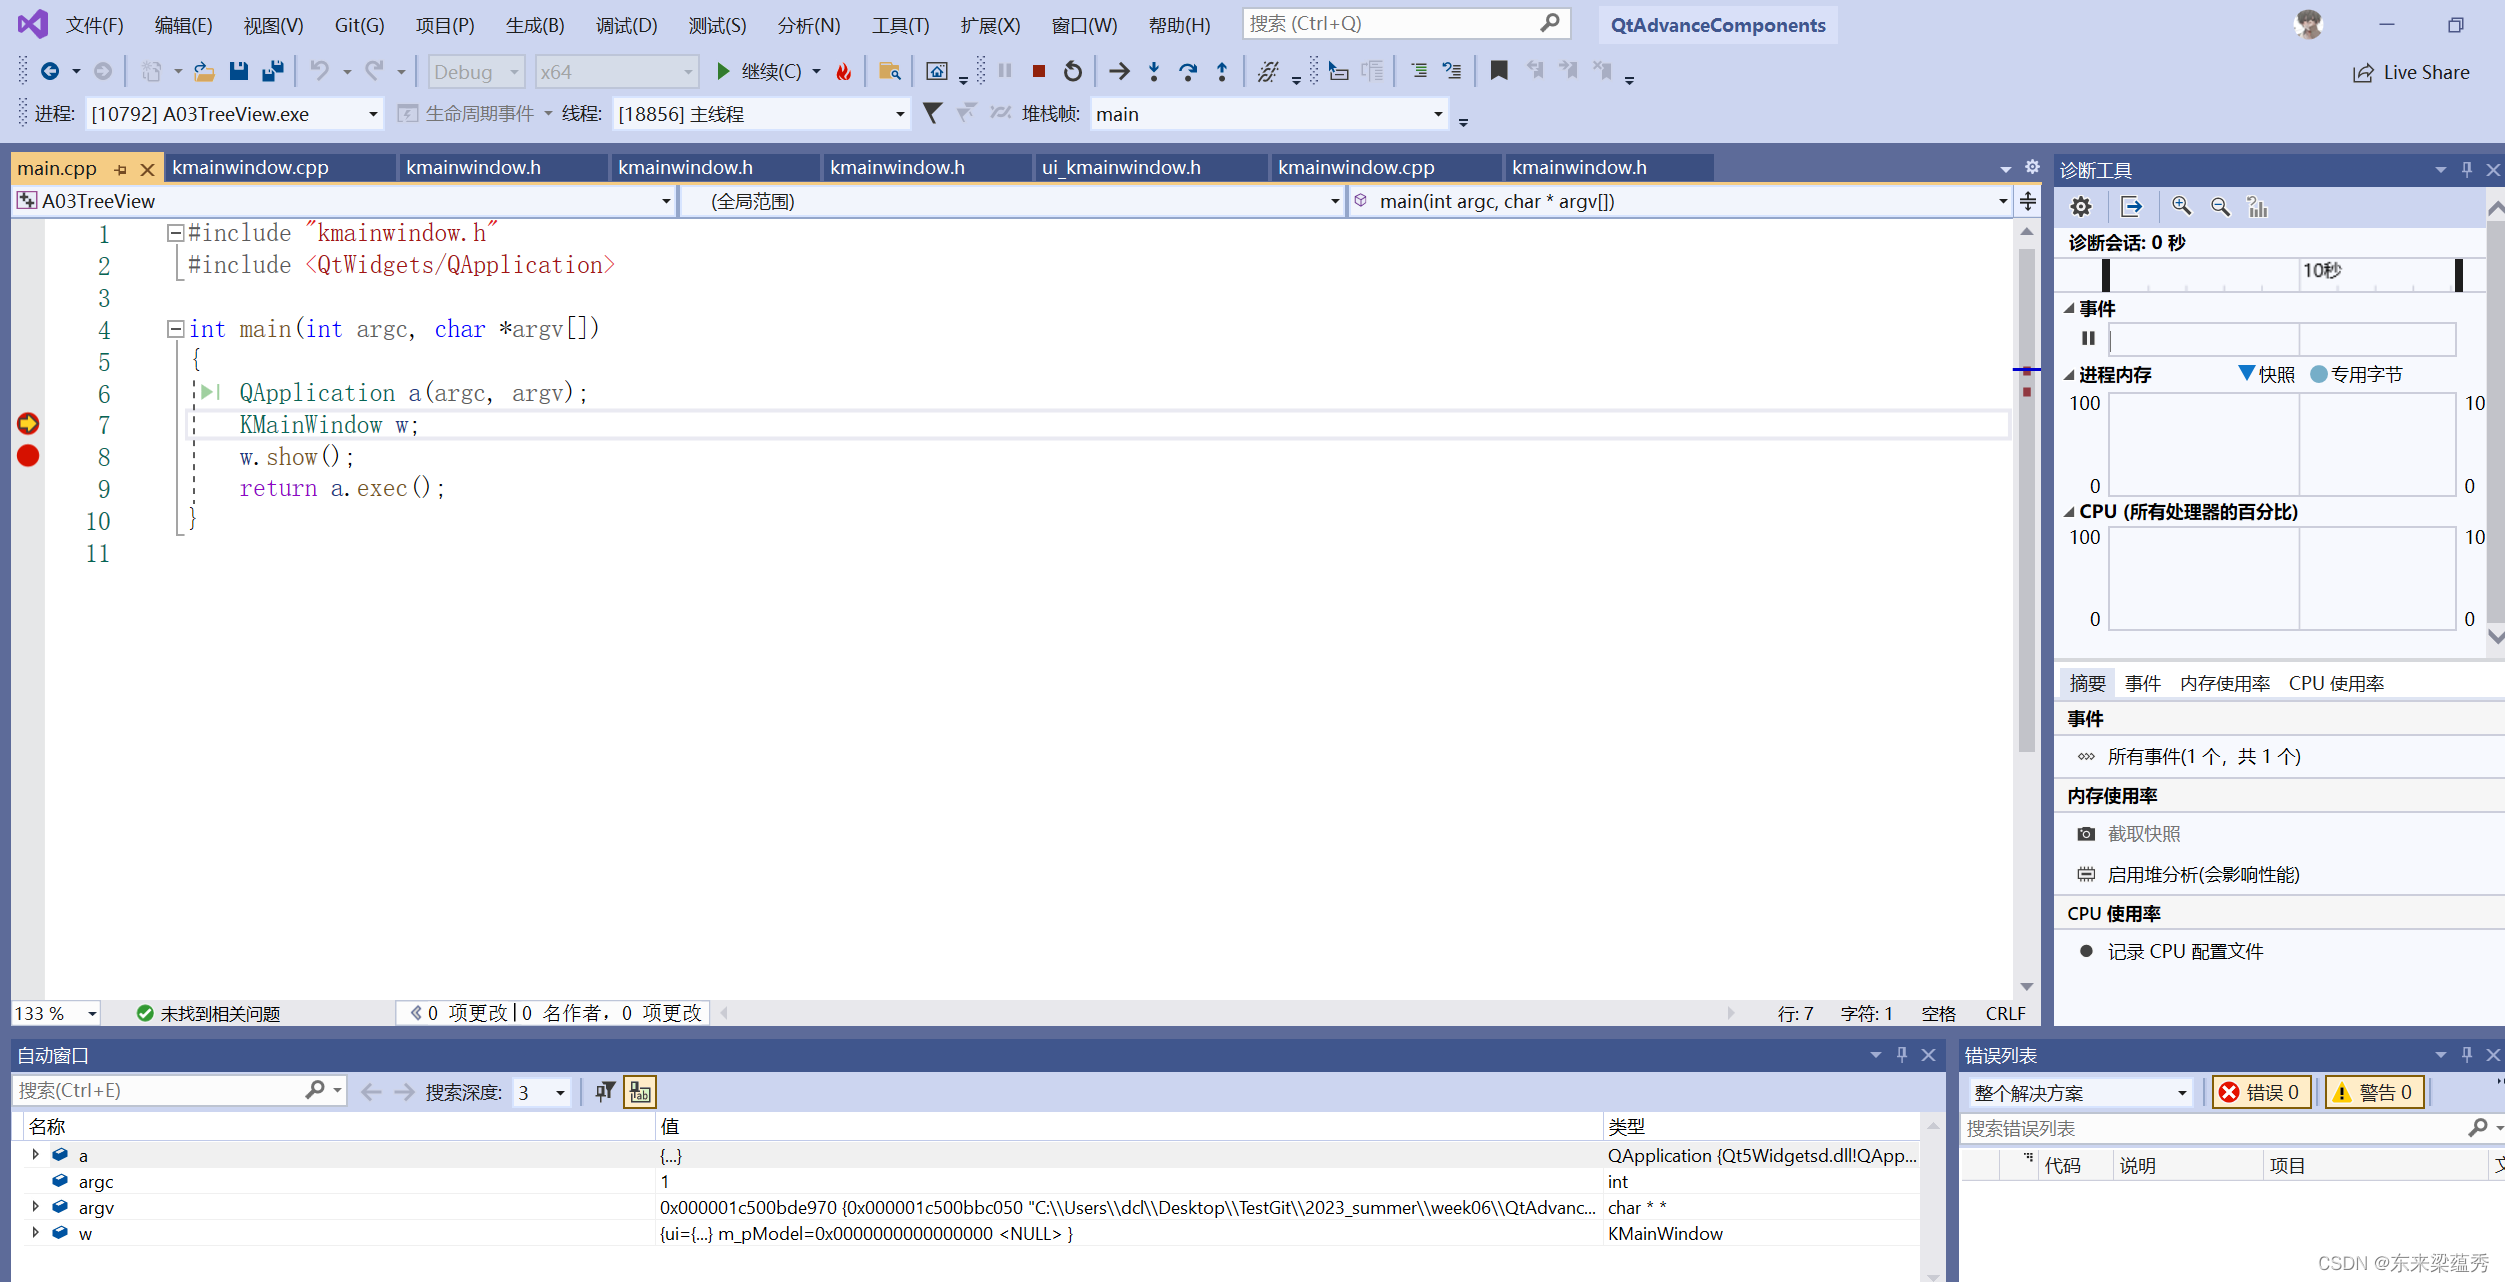
Task: Toggle the 错误 0 errors filter
Action: [2261, 1092]
